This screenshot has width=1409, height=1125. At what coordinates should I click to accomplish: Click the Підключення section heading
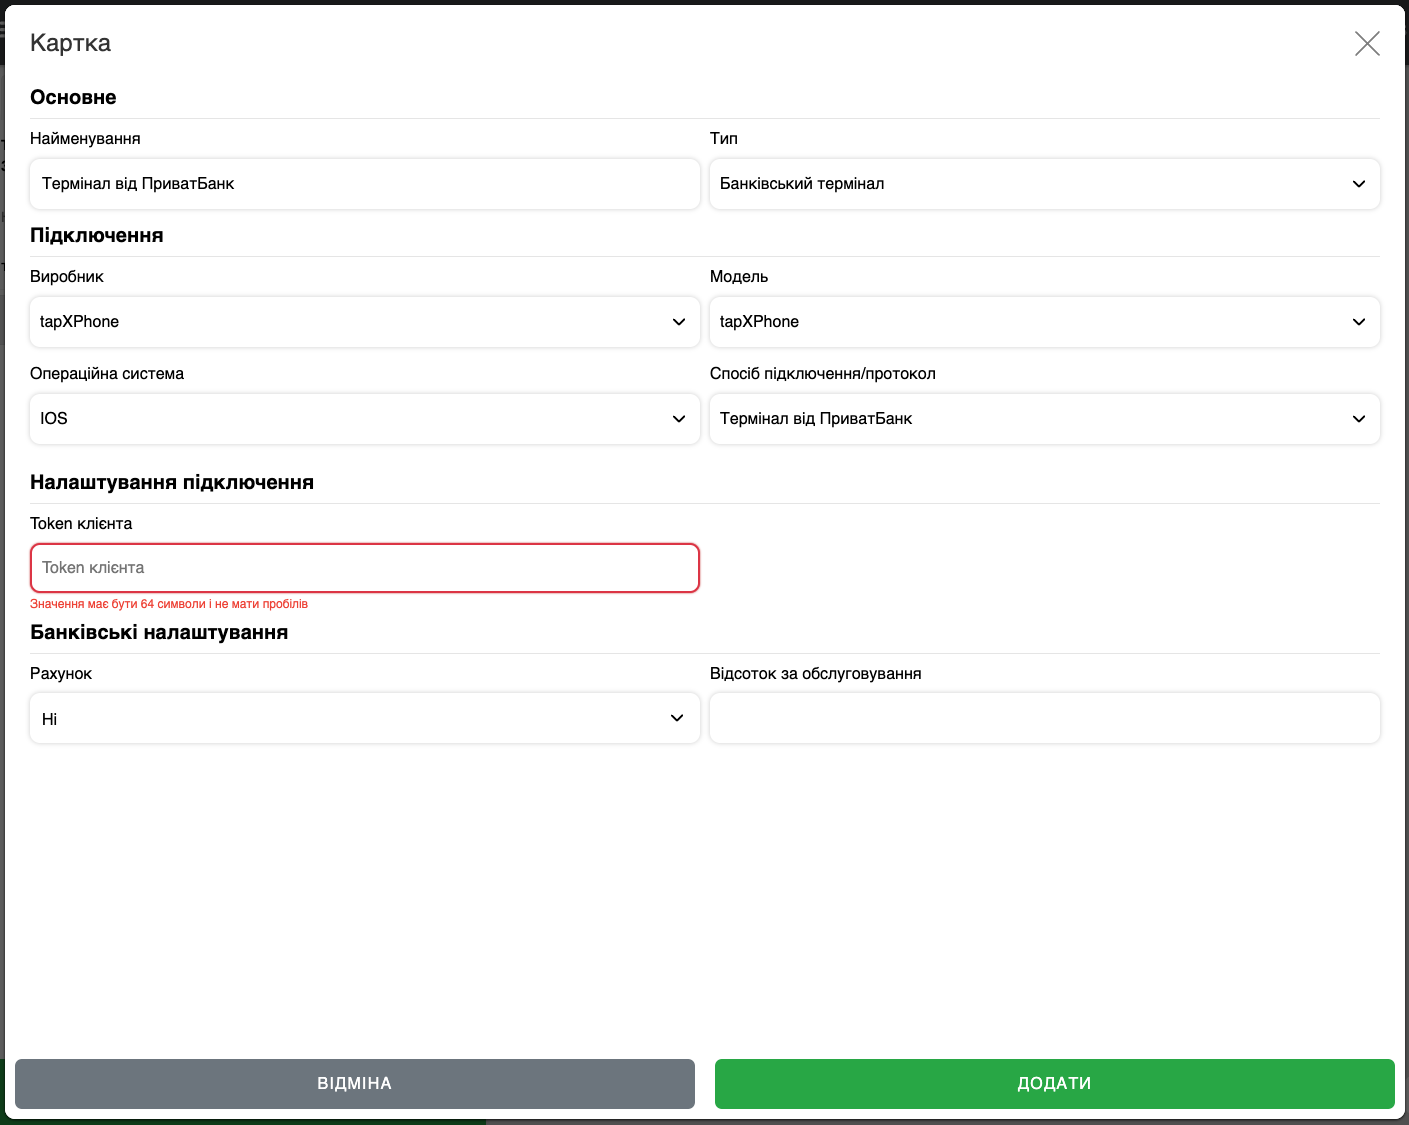pyautogui.click(x=96, y=235)
